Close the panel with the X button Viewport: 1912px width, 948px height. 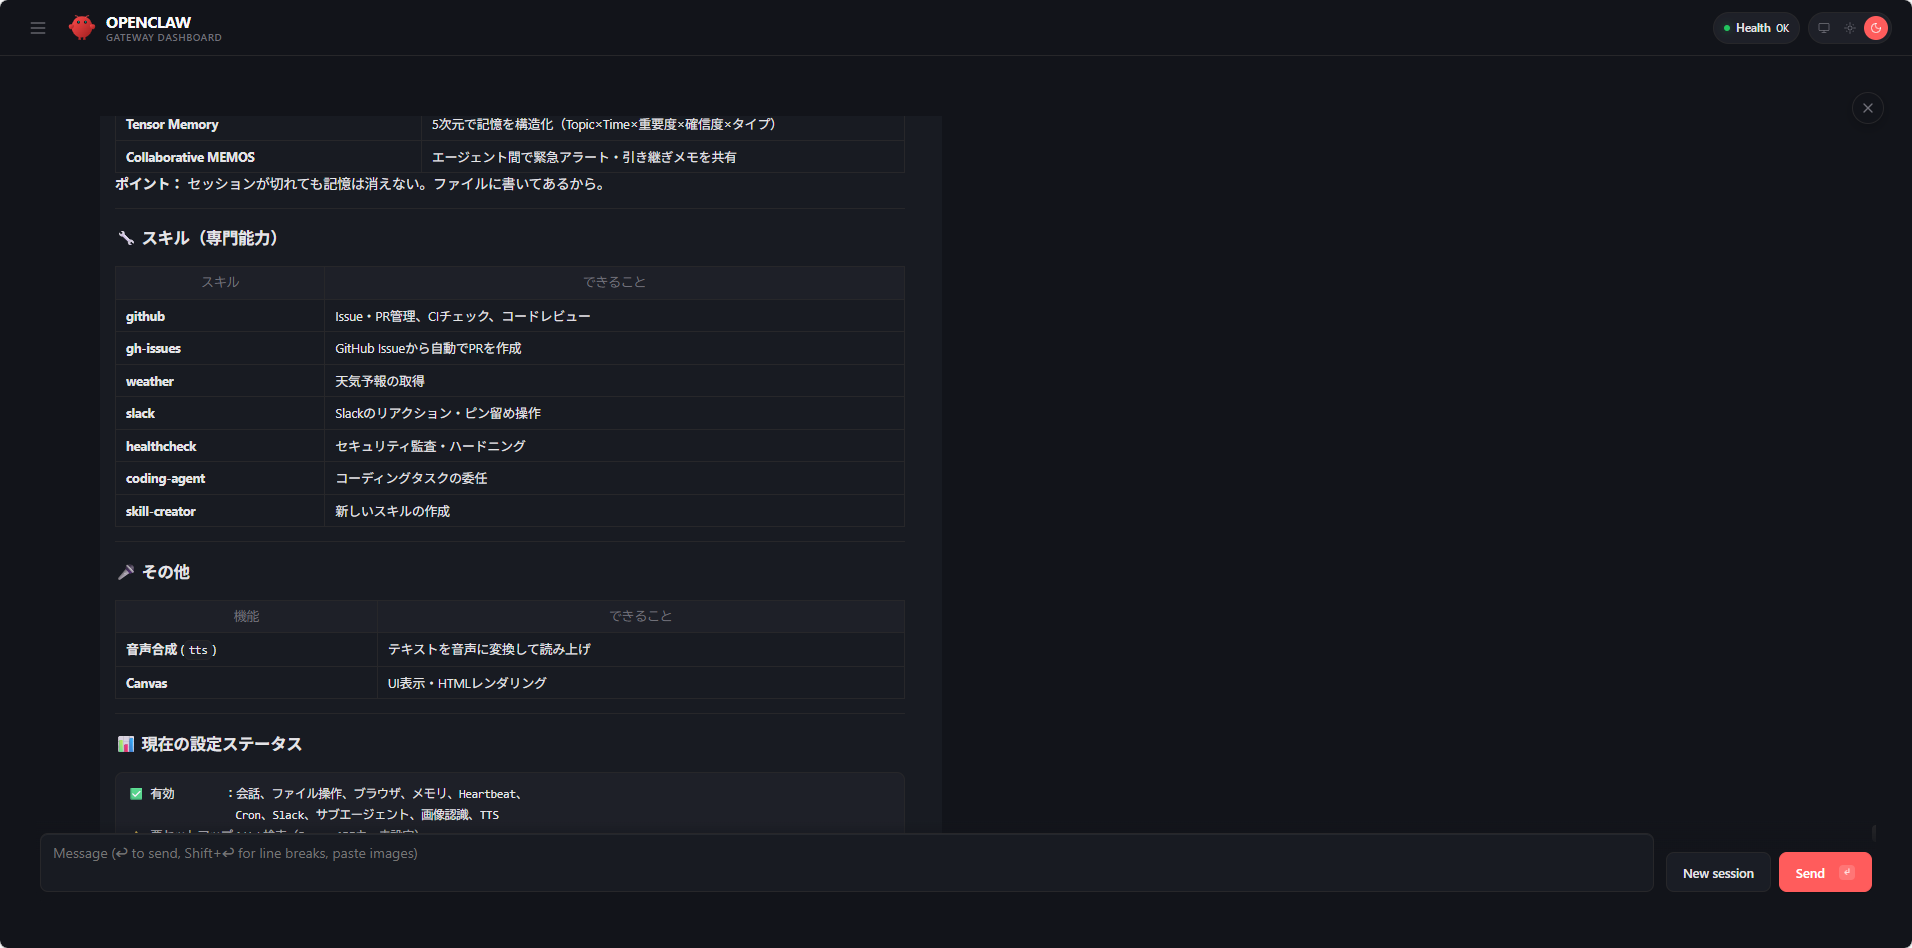(x=1867, y=108)
